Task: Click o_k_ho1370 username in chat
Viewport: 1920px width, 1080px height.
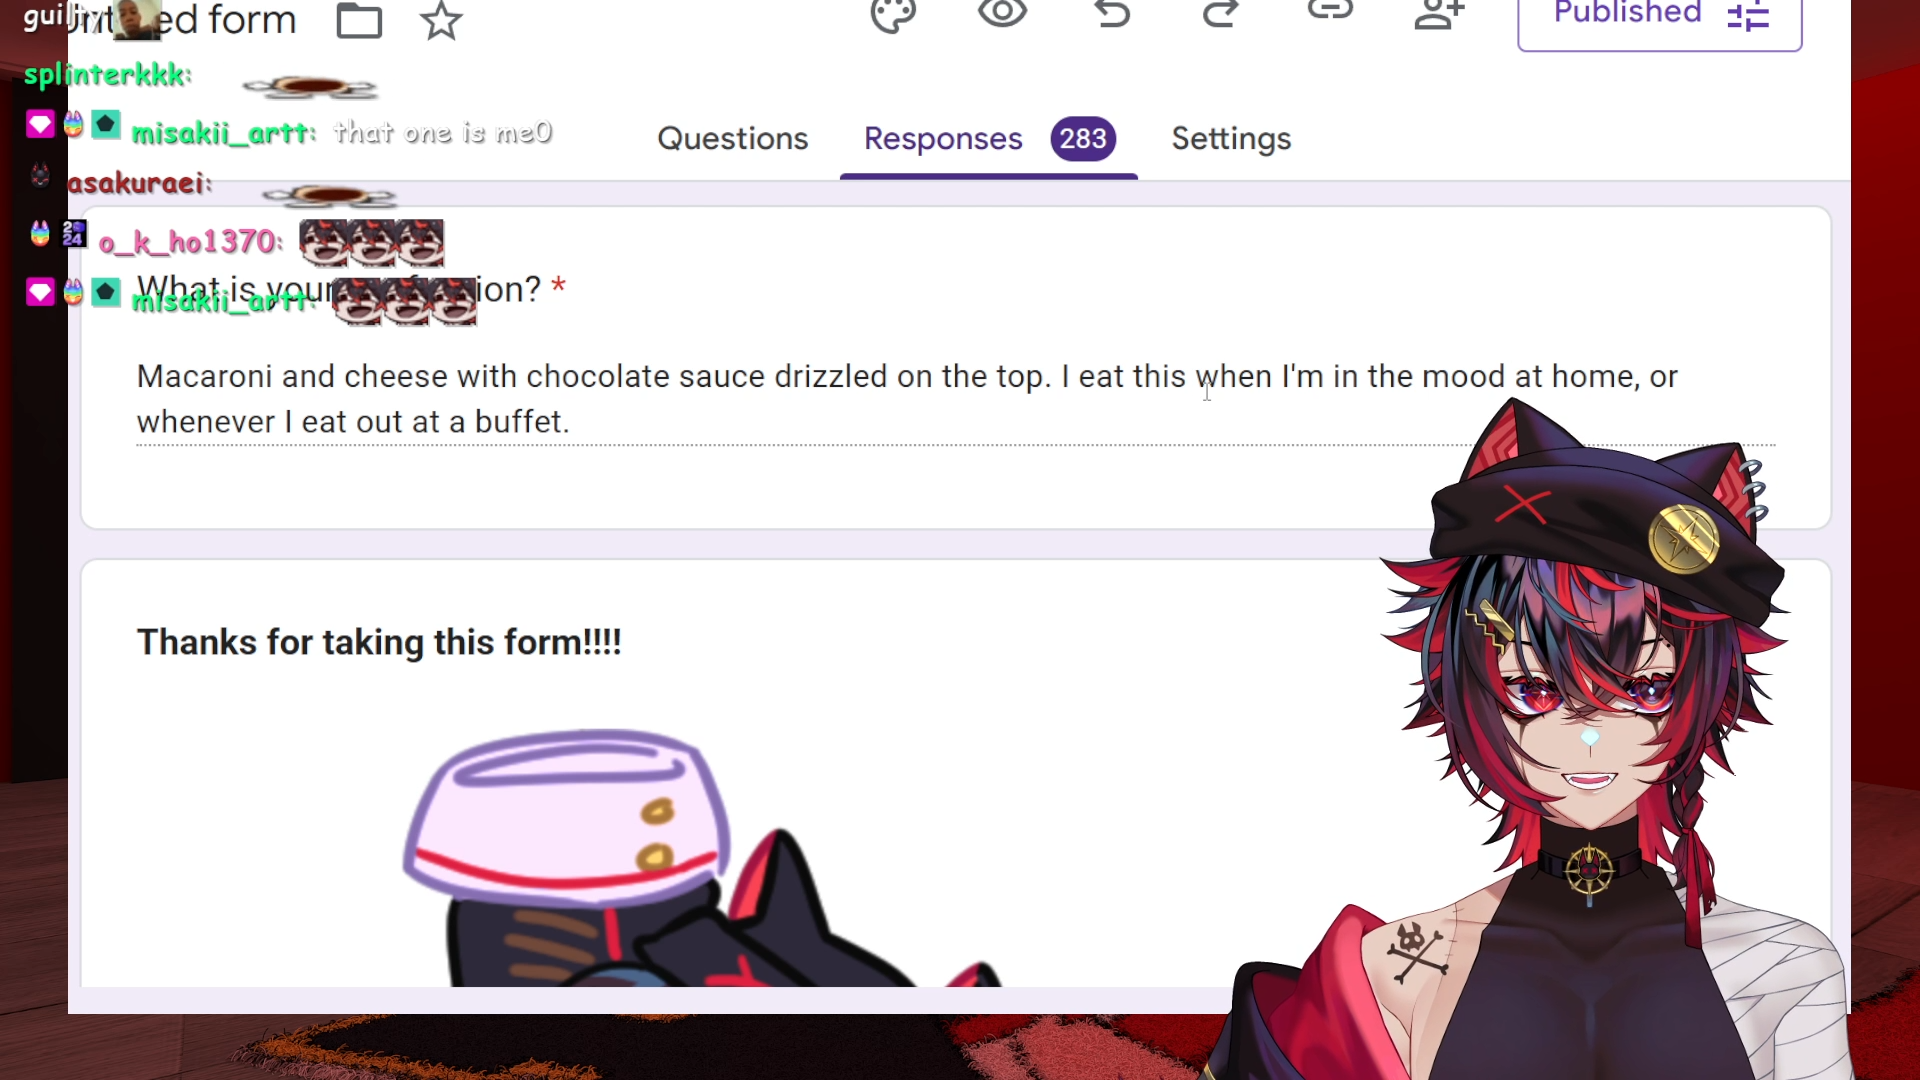Action: [x=190, y=242]
